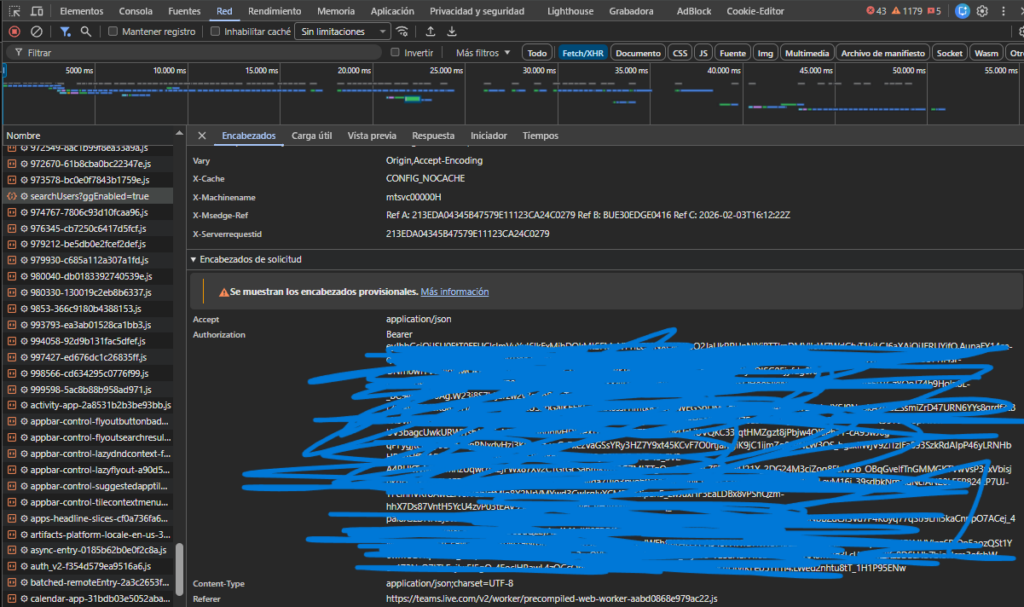Image resolution: width=1024 pixels, height=607 pixels.
Task: Click the export HAR download icon
Action: (x=451, y=31)
